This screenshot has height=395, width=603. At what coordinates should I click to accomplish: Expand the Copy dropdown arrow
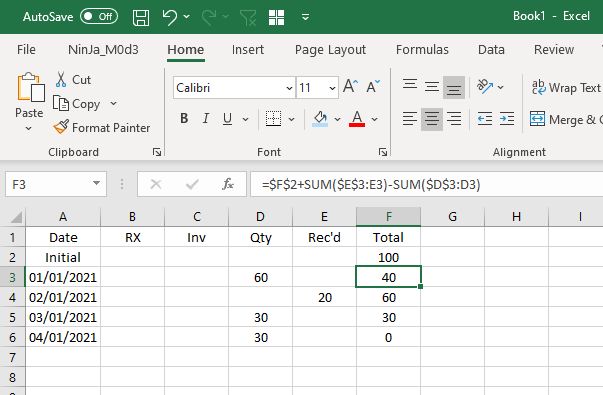pyautogui.click(x=113, y=103)
